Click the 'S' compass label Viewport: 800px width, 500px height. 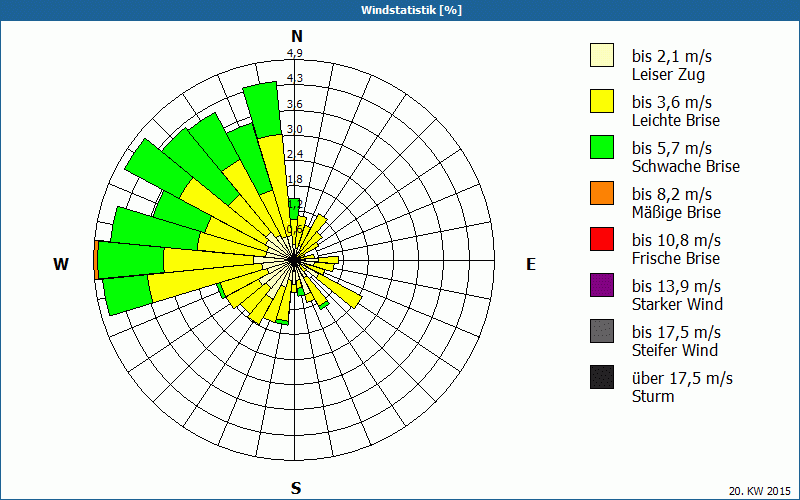296,488
